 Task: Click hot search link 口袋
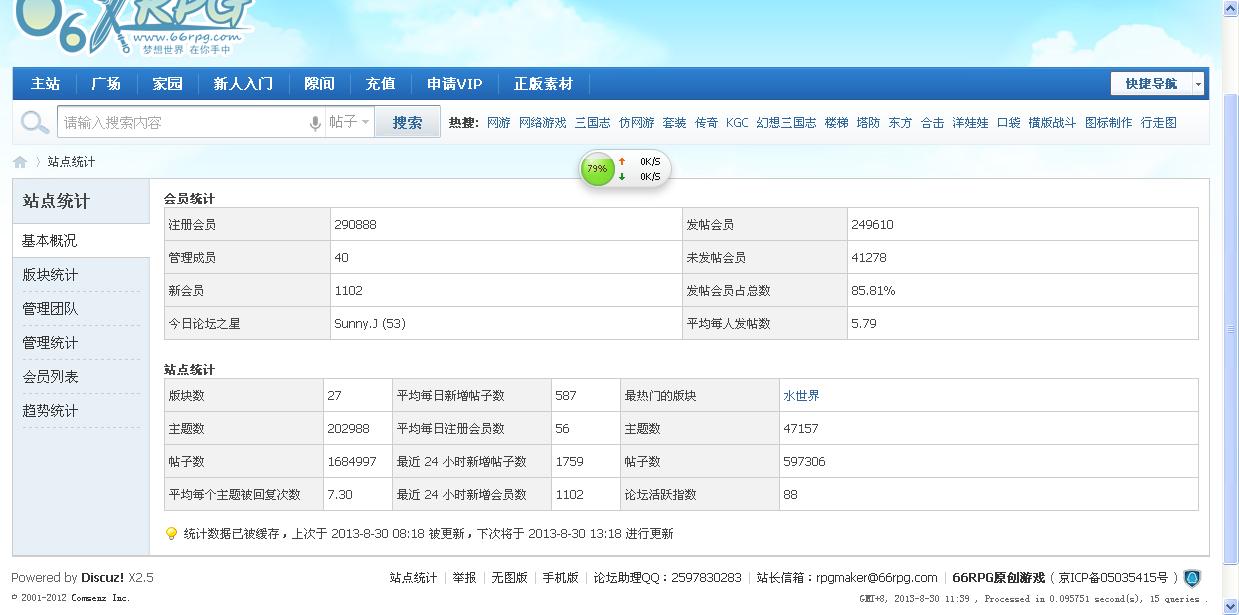[1009, 123]
